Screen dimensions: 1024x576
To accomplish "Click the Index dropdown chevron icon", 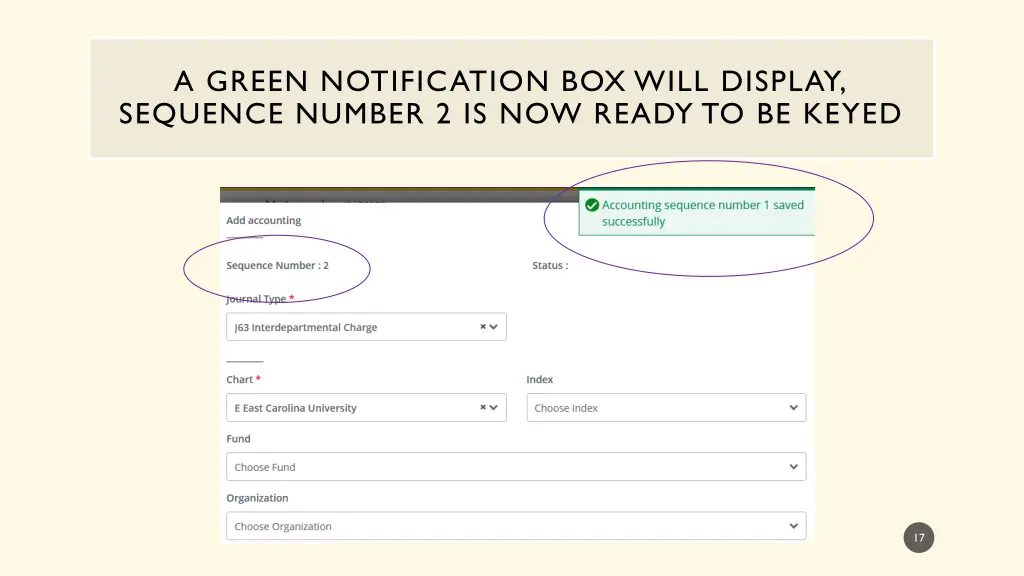I will pyautogui.click(x=793, y=407).
